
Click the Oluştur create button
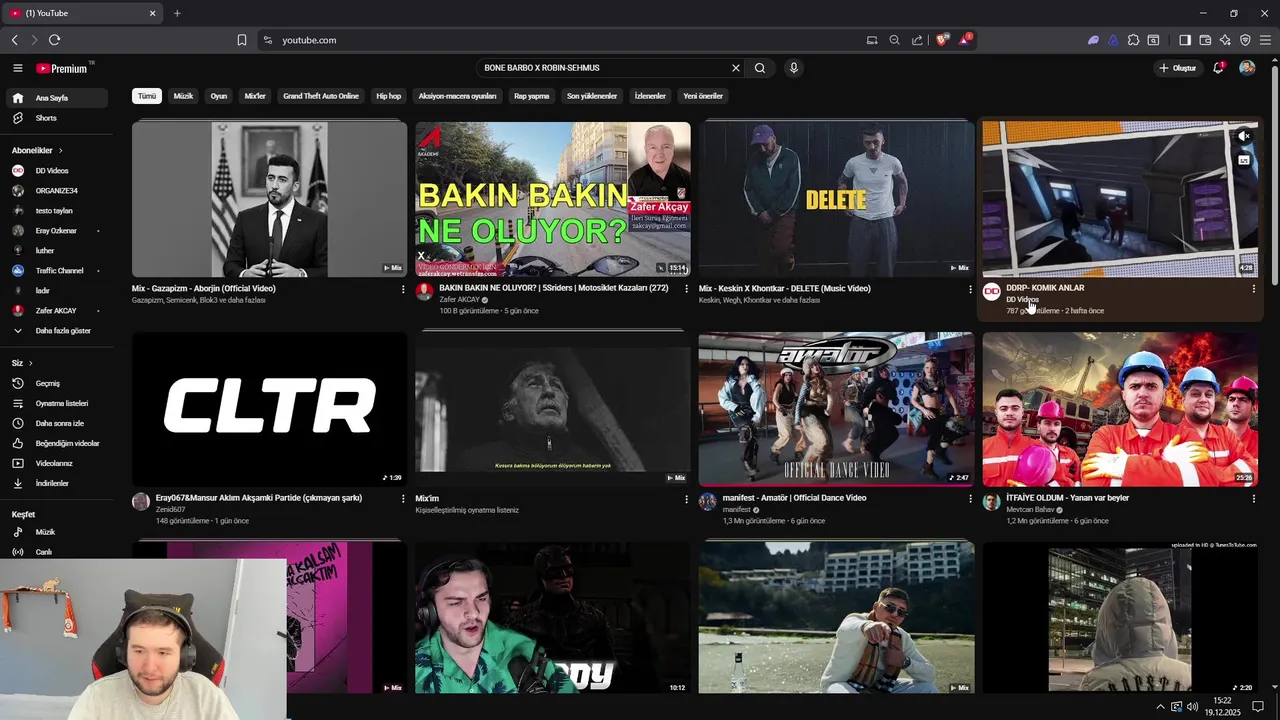pyautogui.click(x=1177, y=68)
